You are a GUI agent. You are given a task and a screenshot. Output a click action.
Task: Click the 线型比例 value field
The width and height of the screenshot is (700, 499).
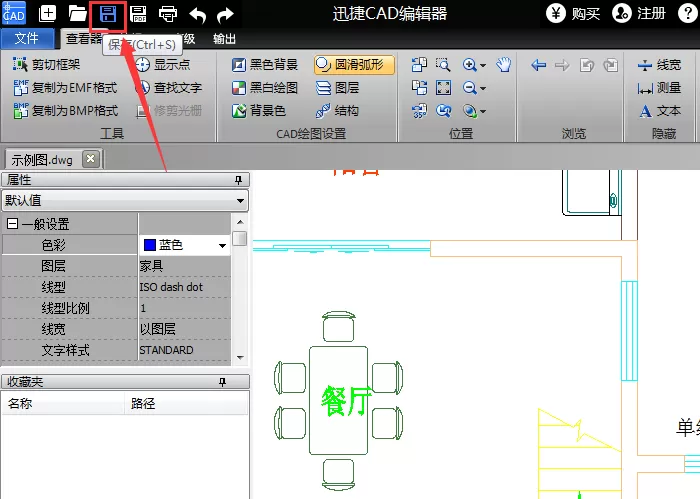[184, 308]
